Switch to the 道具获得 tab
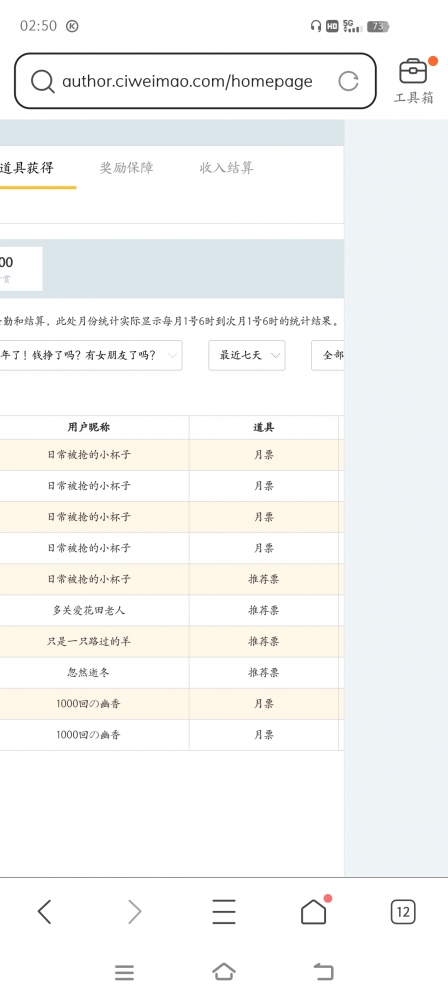The height and width of the screenshot is (999, 448). coord(26,168)
